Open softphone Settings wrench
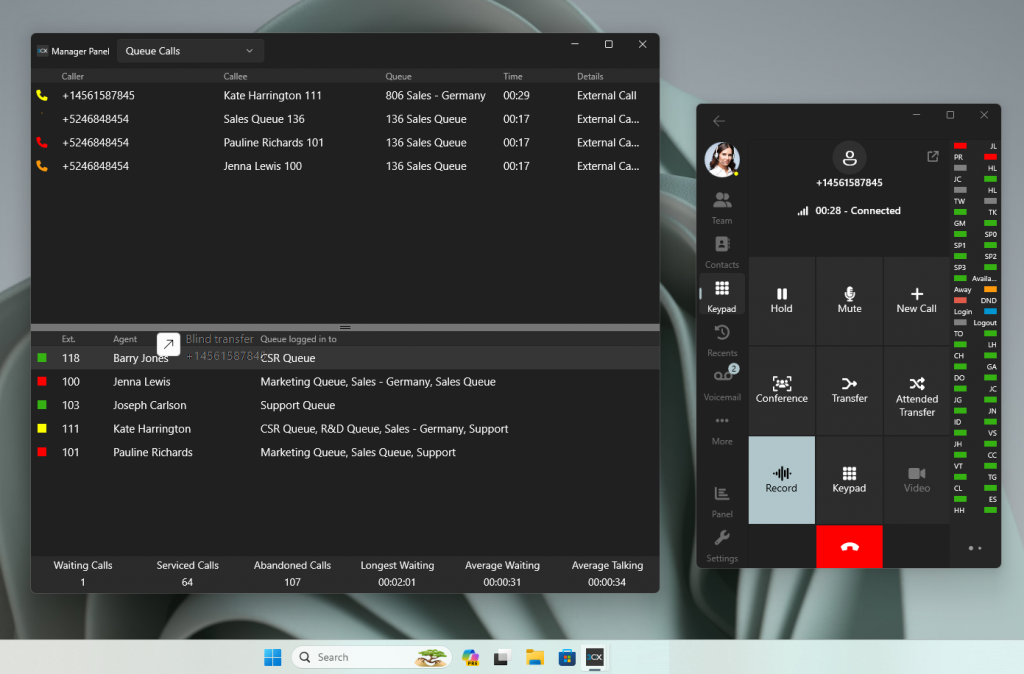Image resolution: width=1024 pixels, height=674 pixels. [x=722, y=546]
